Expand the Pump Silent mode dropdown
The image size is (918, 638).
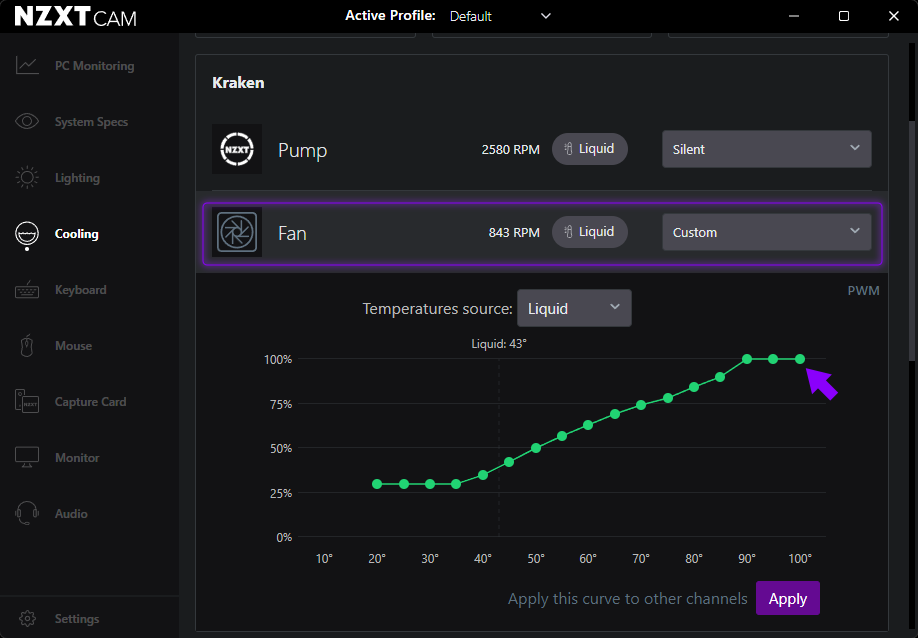click(766, 149)
